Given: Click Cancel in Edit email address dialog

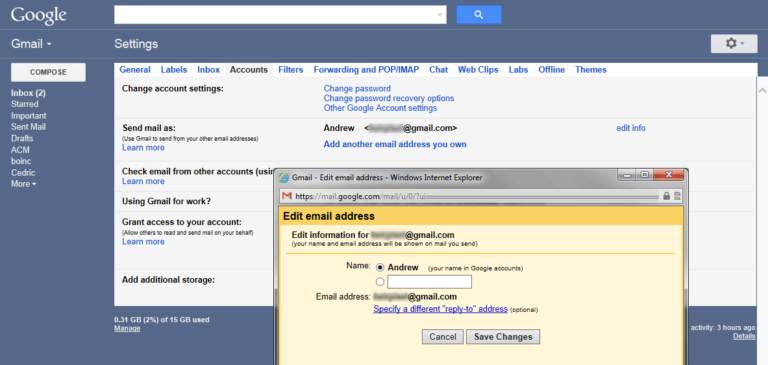Looking at the screenshot, I should 443,337.
